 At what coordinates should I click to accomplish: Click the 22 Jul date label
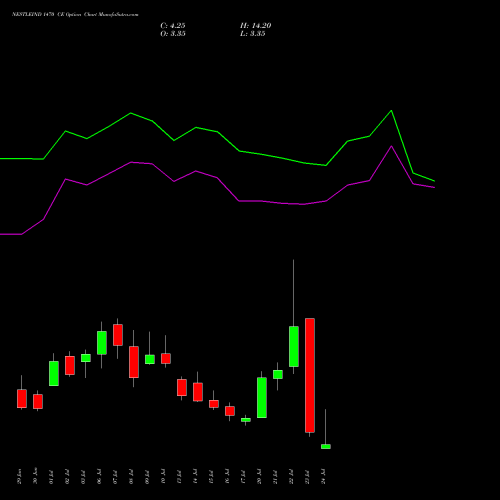tap(292, 477)
